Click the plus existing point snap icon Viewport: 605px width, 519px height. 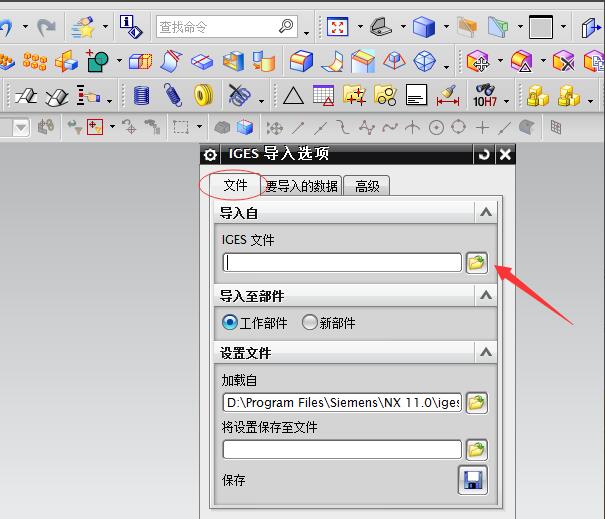pyautogui.click(x=482, y=127)
